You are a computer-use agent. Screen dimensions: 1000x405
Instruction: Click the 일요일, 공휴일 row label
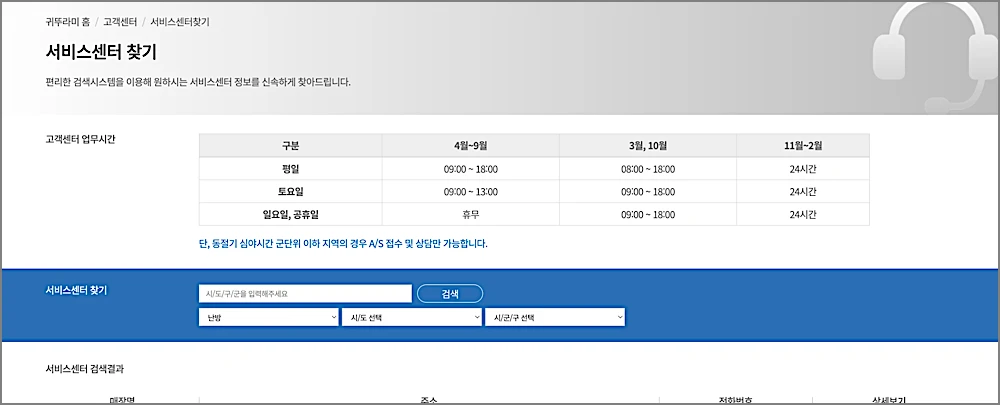[291, 214]
